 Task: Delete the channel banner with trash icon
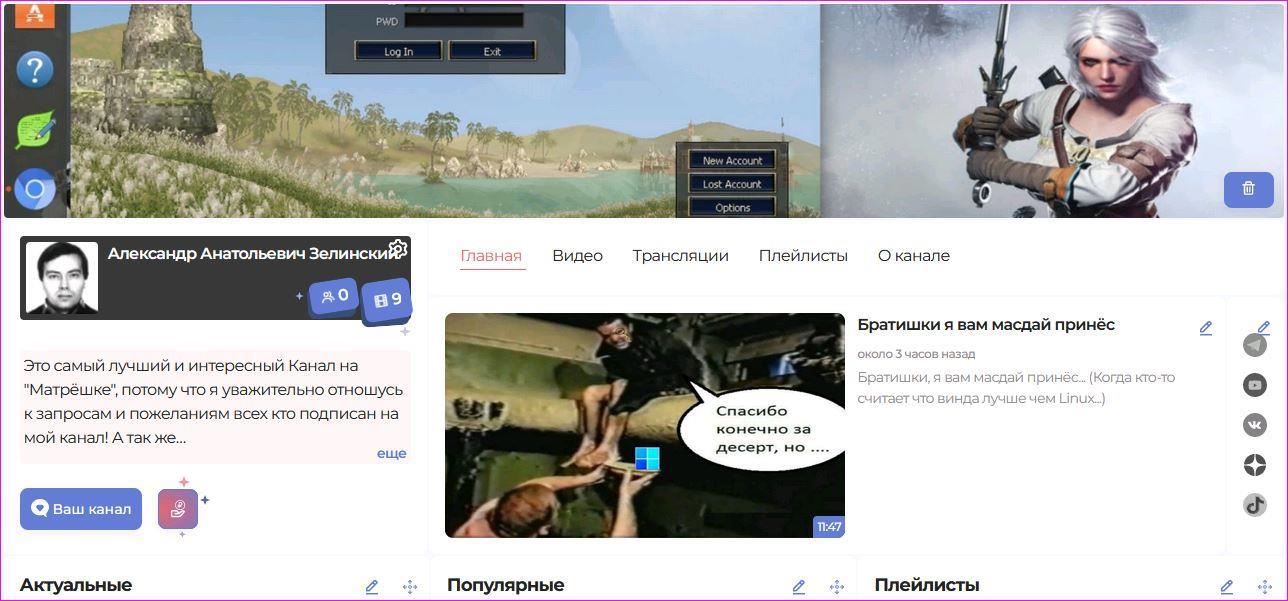1248,189
